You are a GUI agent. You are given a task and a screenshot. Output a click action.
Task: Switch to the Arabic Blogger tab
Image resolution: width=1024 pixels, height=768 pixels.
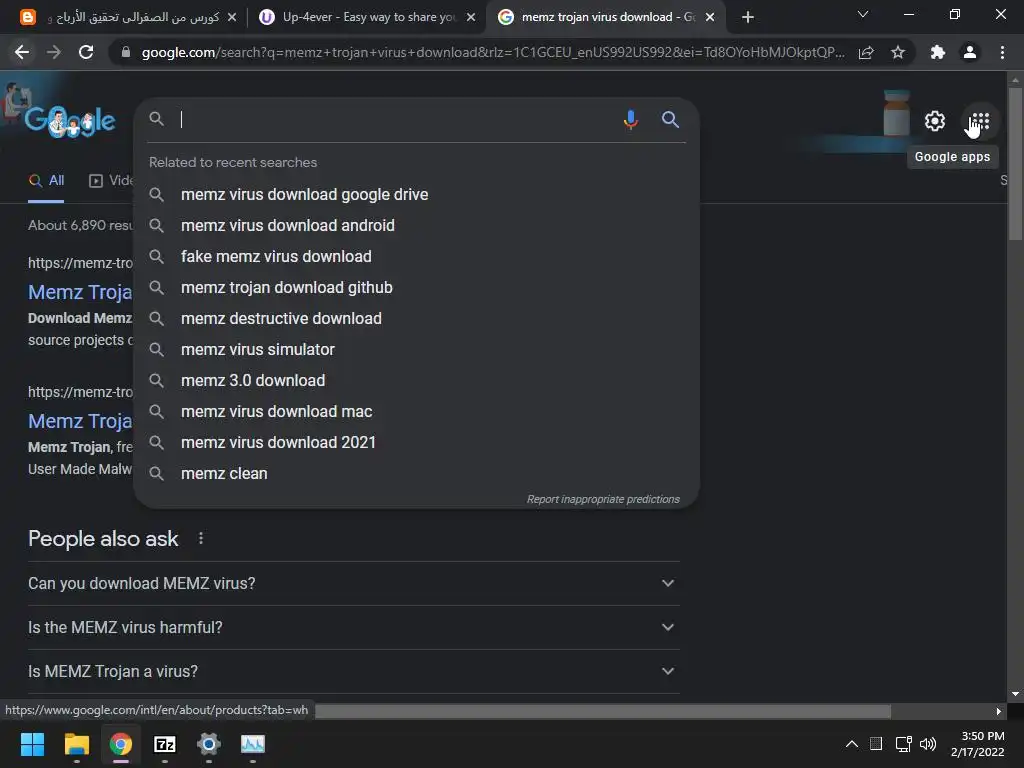coord(127,17)
